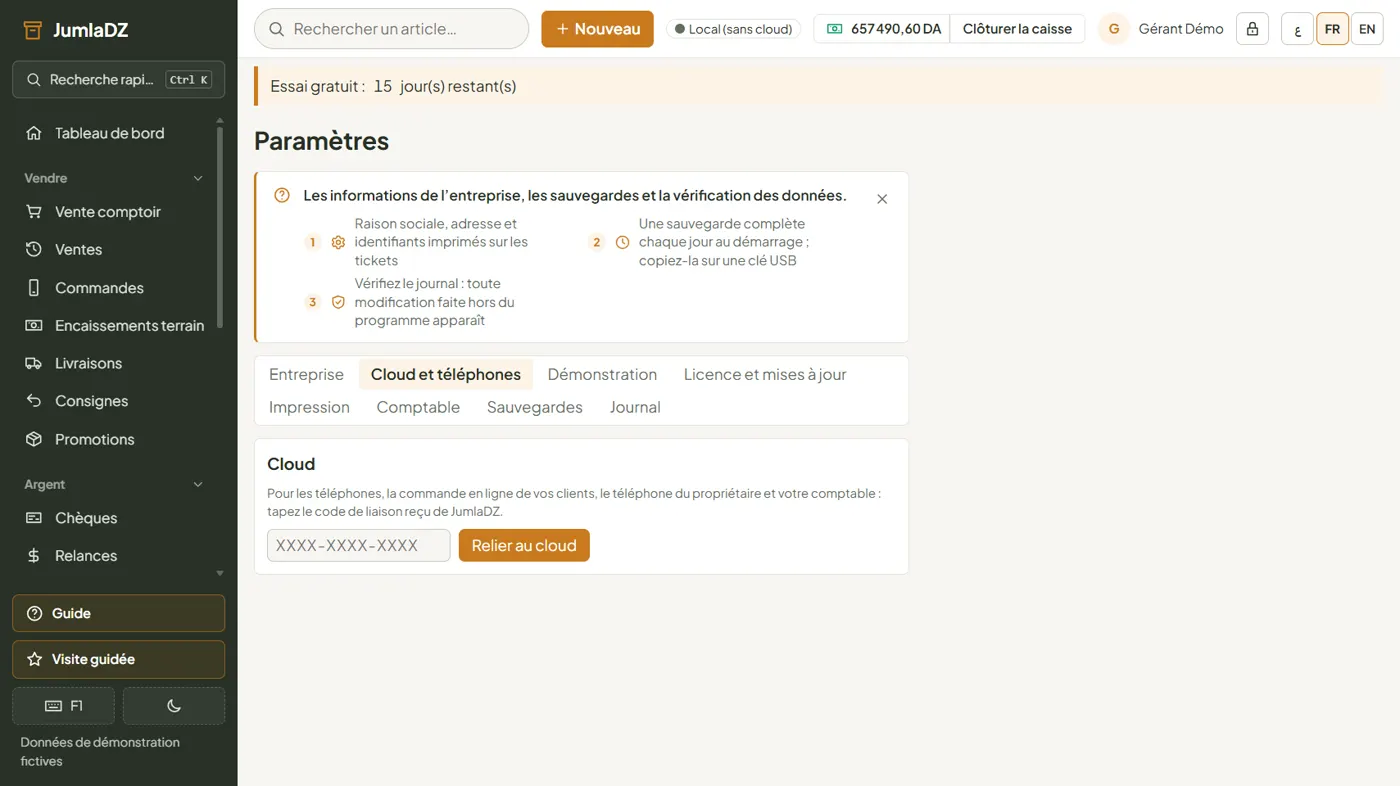Open Licence et mises à jour tab
Screen dimensions: 1400x786
click(x=765, y=374)
